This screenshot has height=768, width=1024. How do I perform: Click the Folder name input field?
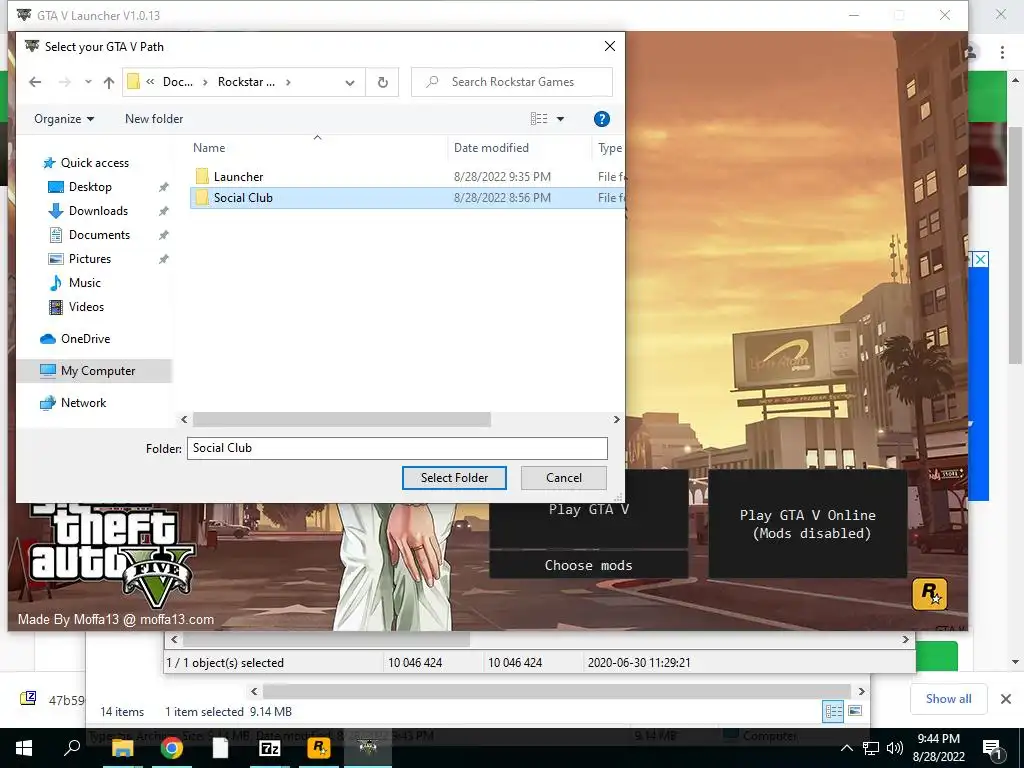397,448
